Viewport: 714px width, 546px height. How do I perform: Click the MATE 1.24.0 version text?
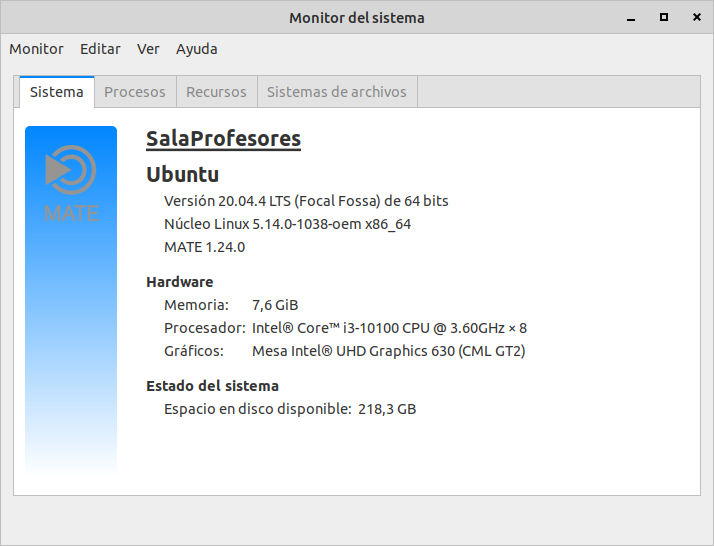pyautogui.click(x=204, y=247)
